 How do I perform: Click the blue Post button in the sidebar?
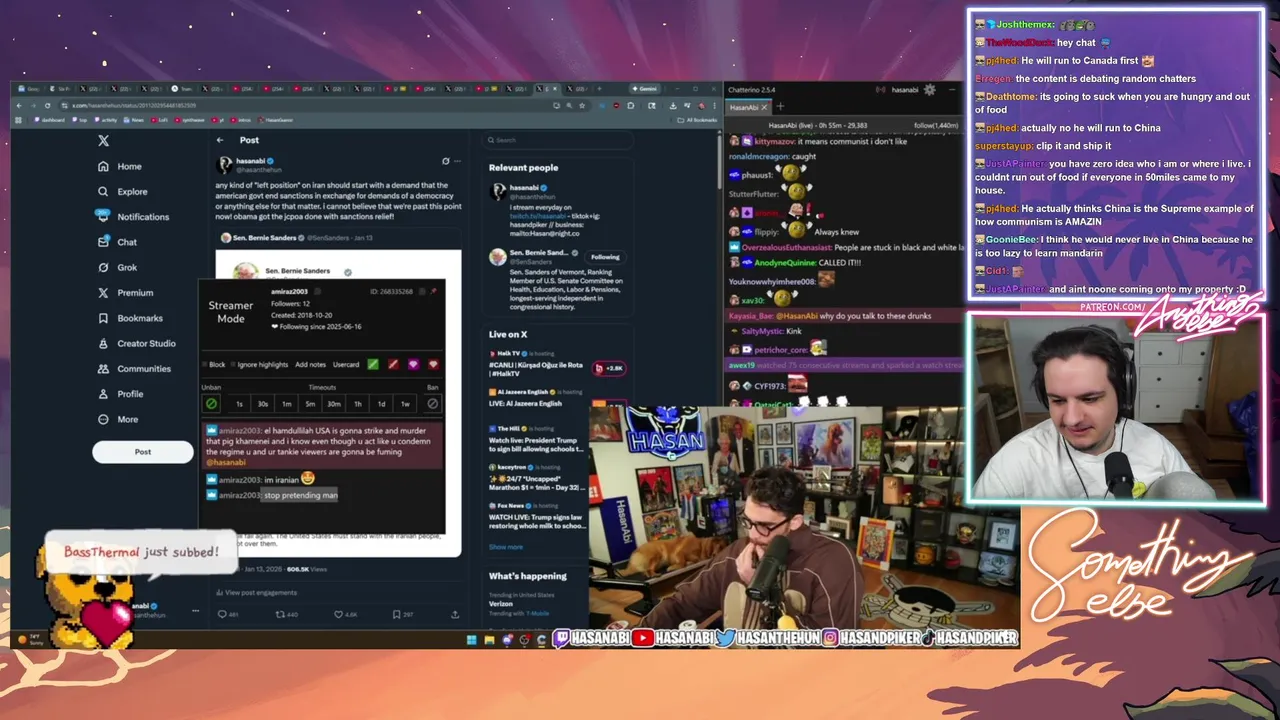tap(143, 452)
